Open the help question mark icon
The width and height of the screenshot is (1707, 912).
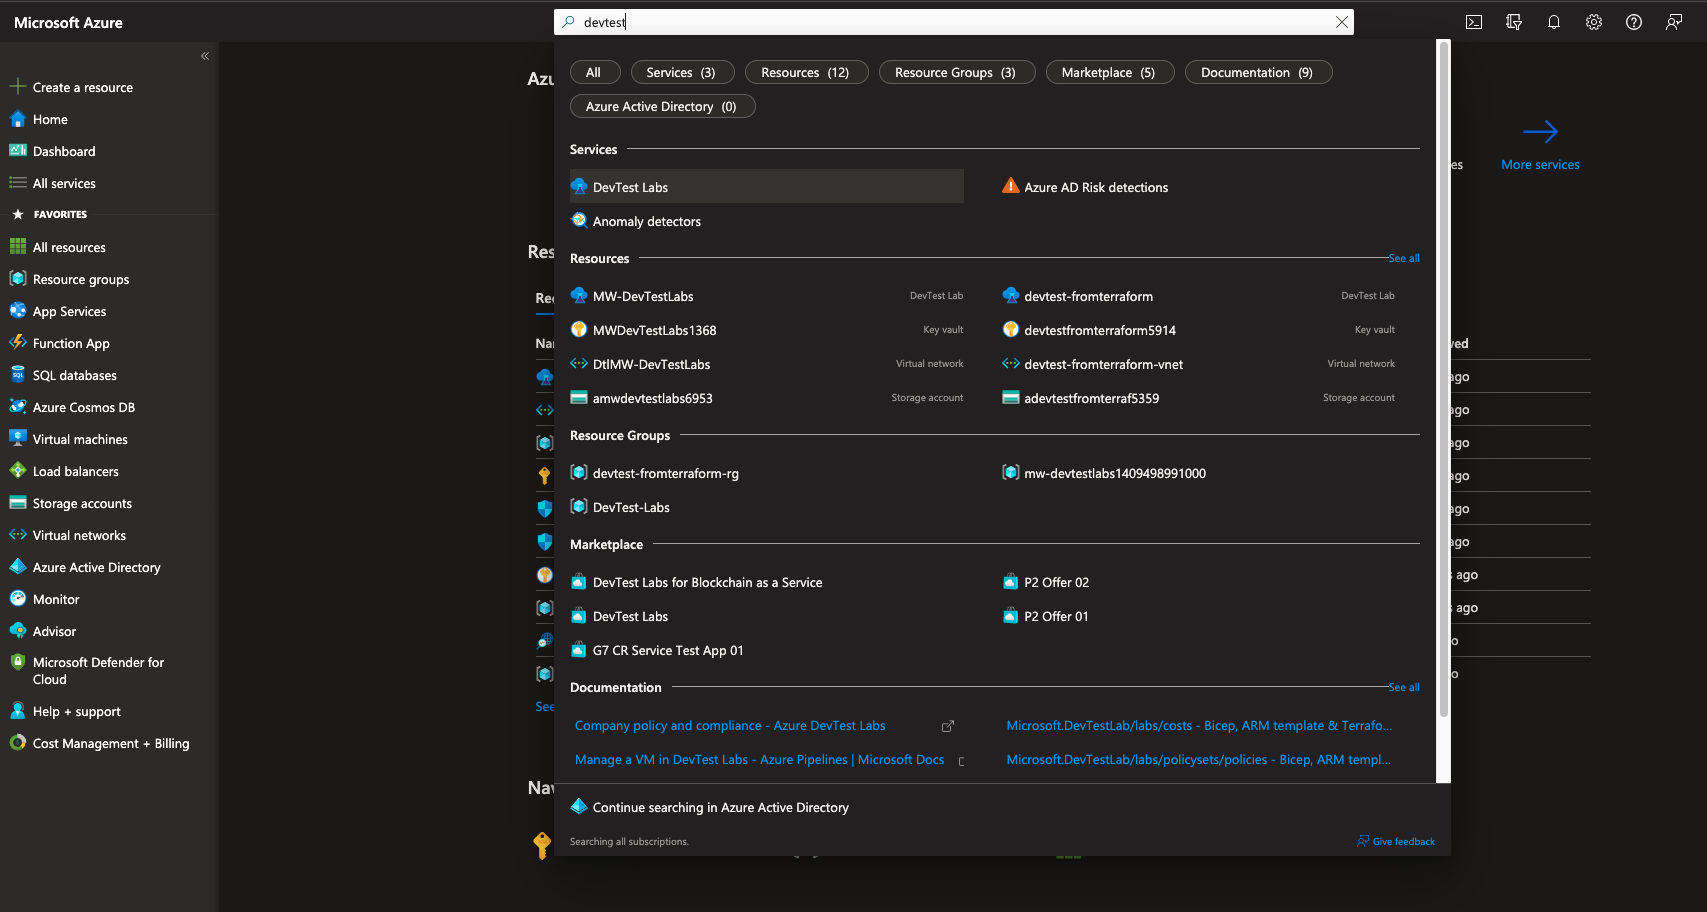click(1634, 22)
